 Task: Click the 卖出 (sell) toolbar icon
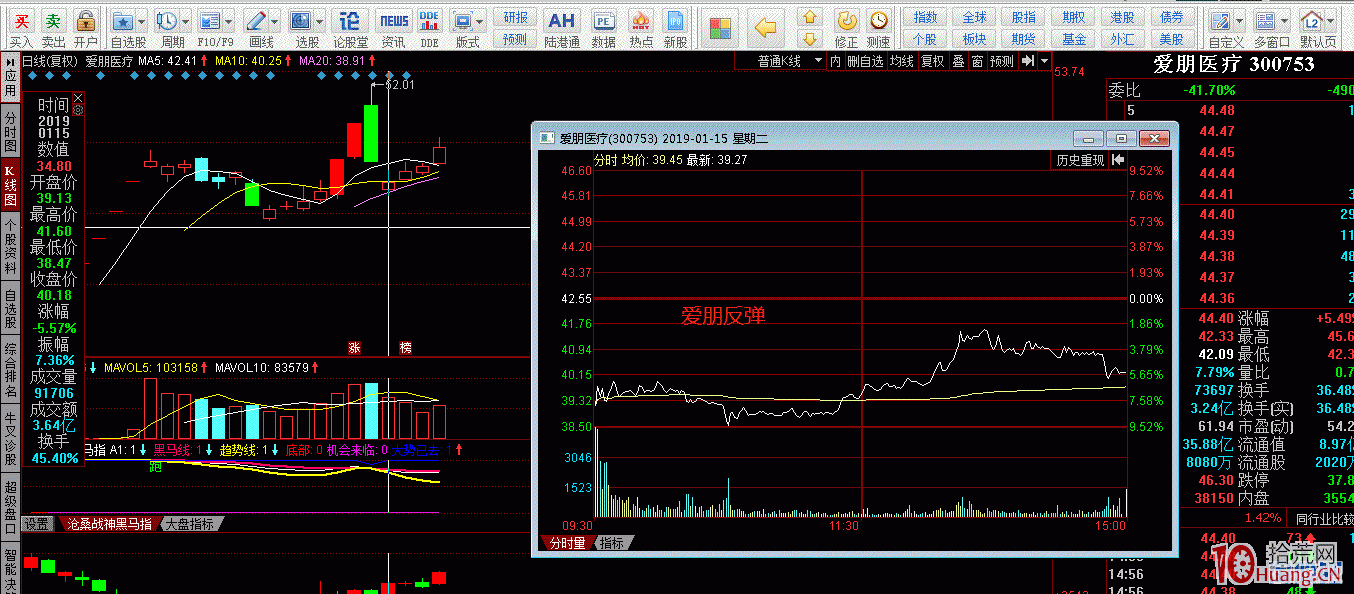coord(54,21)
